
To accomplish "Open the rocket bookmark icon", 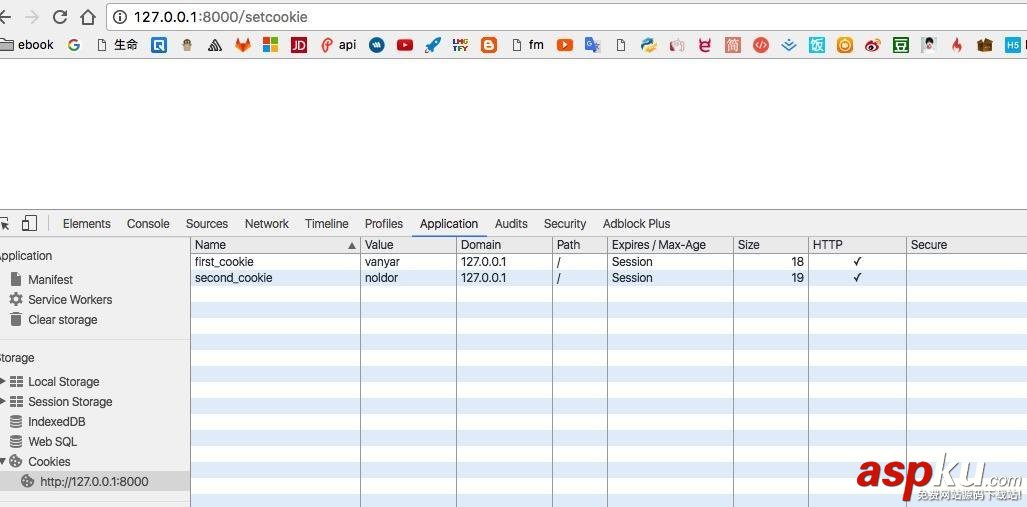I will tap(432, 45).
